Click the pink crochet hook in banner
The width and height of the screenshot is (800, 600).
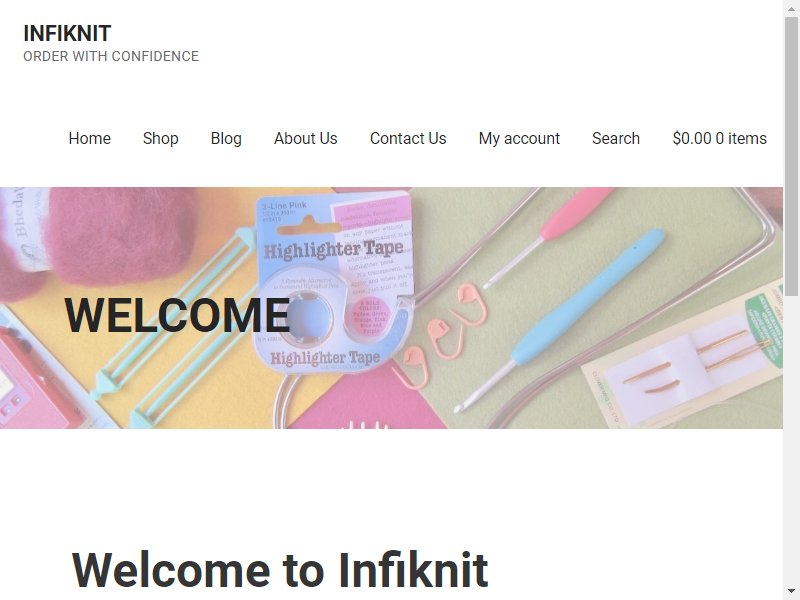point(548,237)
